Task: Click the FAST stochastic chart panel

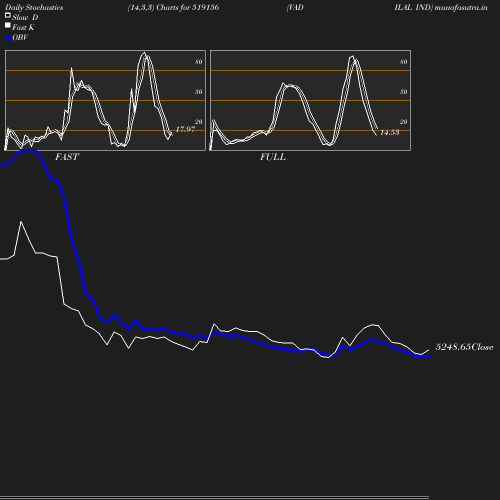Action: point(105,100)
